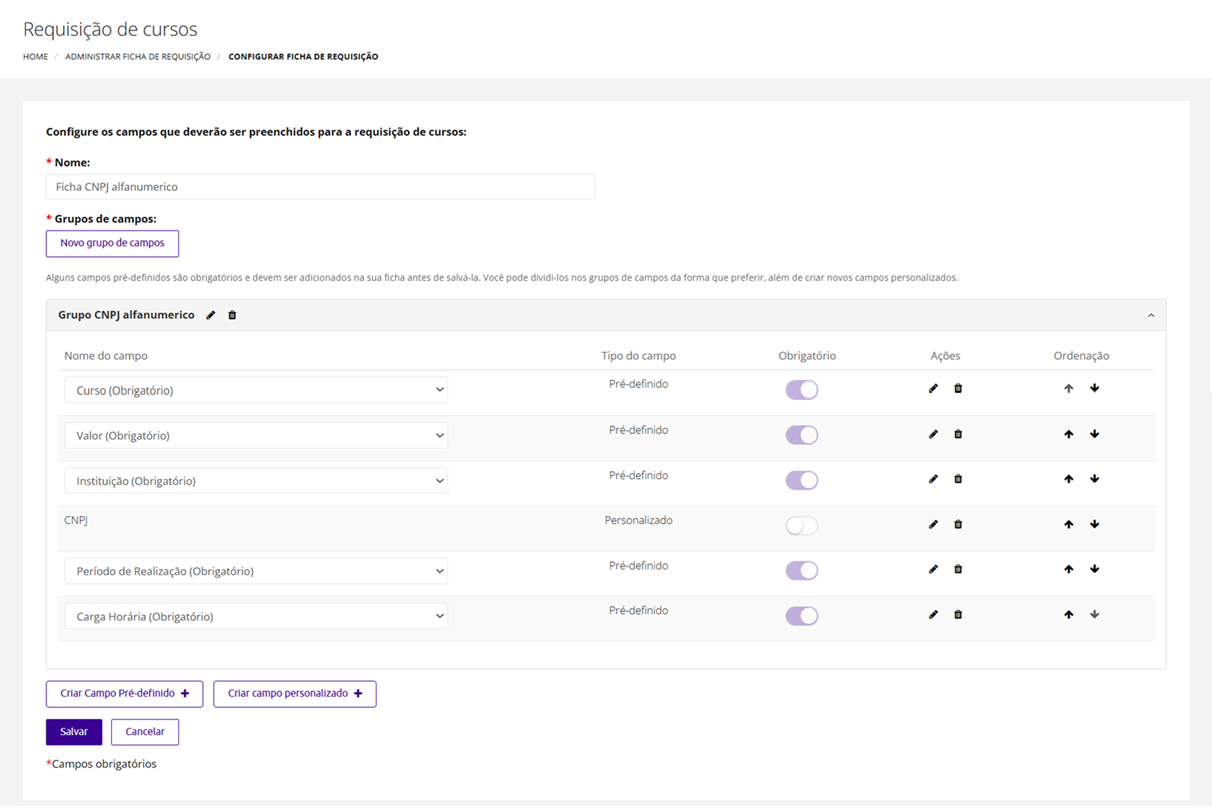
Task: Go to HOME breadcrumb
Action: tap(35, 57)
